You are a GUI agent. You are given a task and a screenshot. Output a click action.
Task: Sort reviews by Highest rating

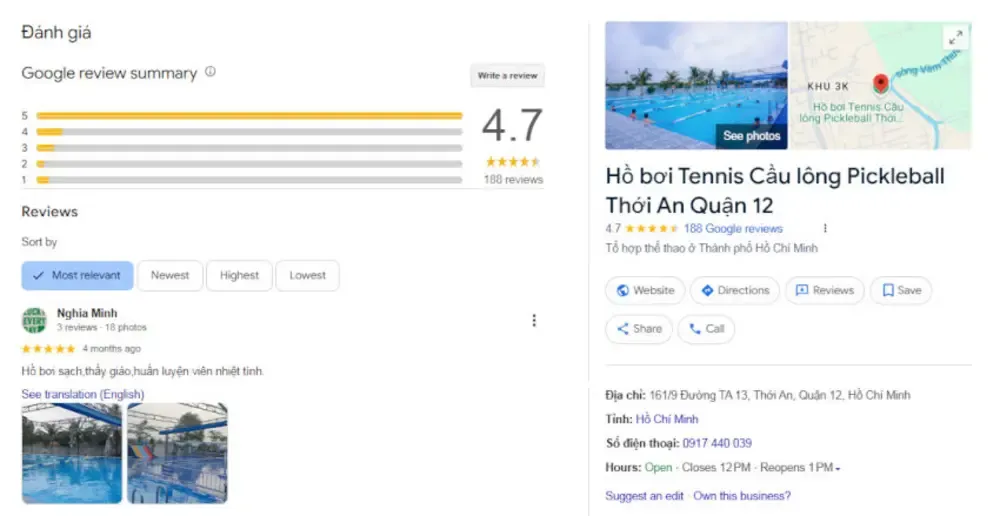pos(239,275)
